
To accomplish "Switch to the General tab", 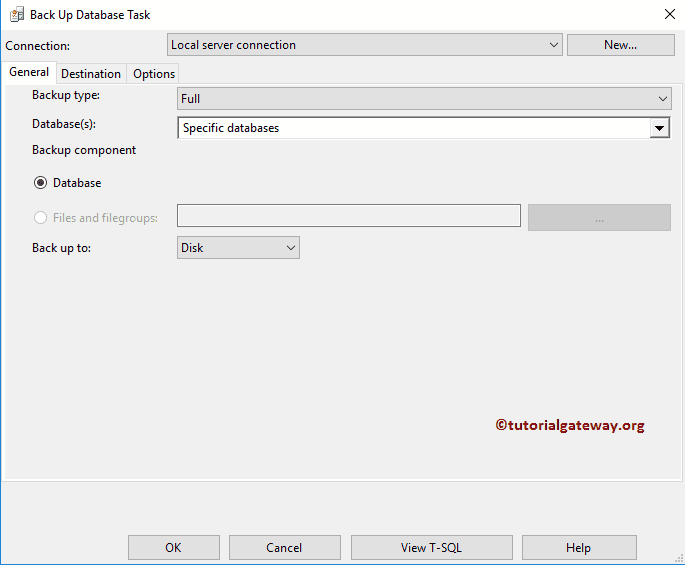I will (29, 72).
